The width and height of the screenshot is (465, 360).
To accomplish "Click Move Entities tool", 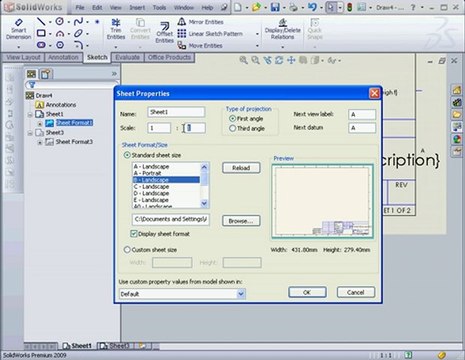I will 200,45.
